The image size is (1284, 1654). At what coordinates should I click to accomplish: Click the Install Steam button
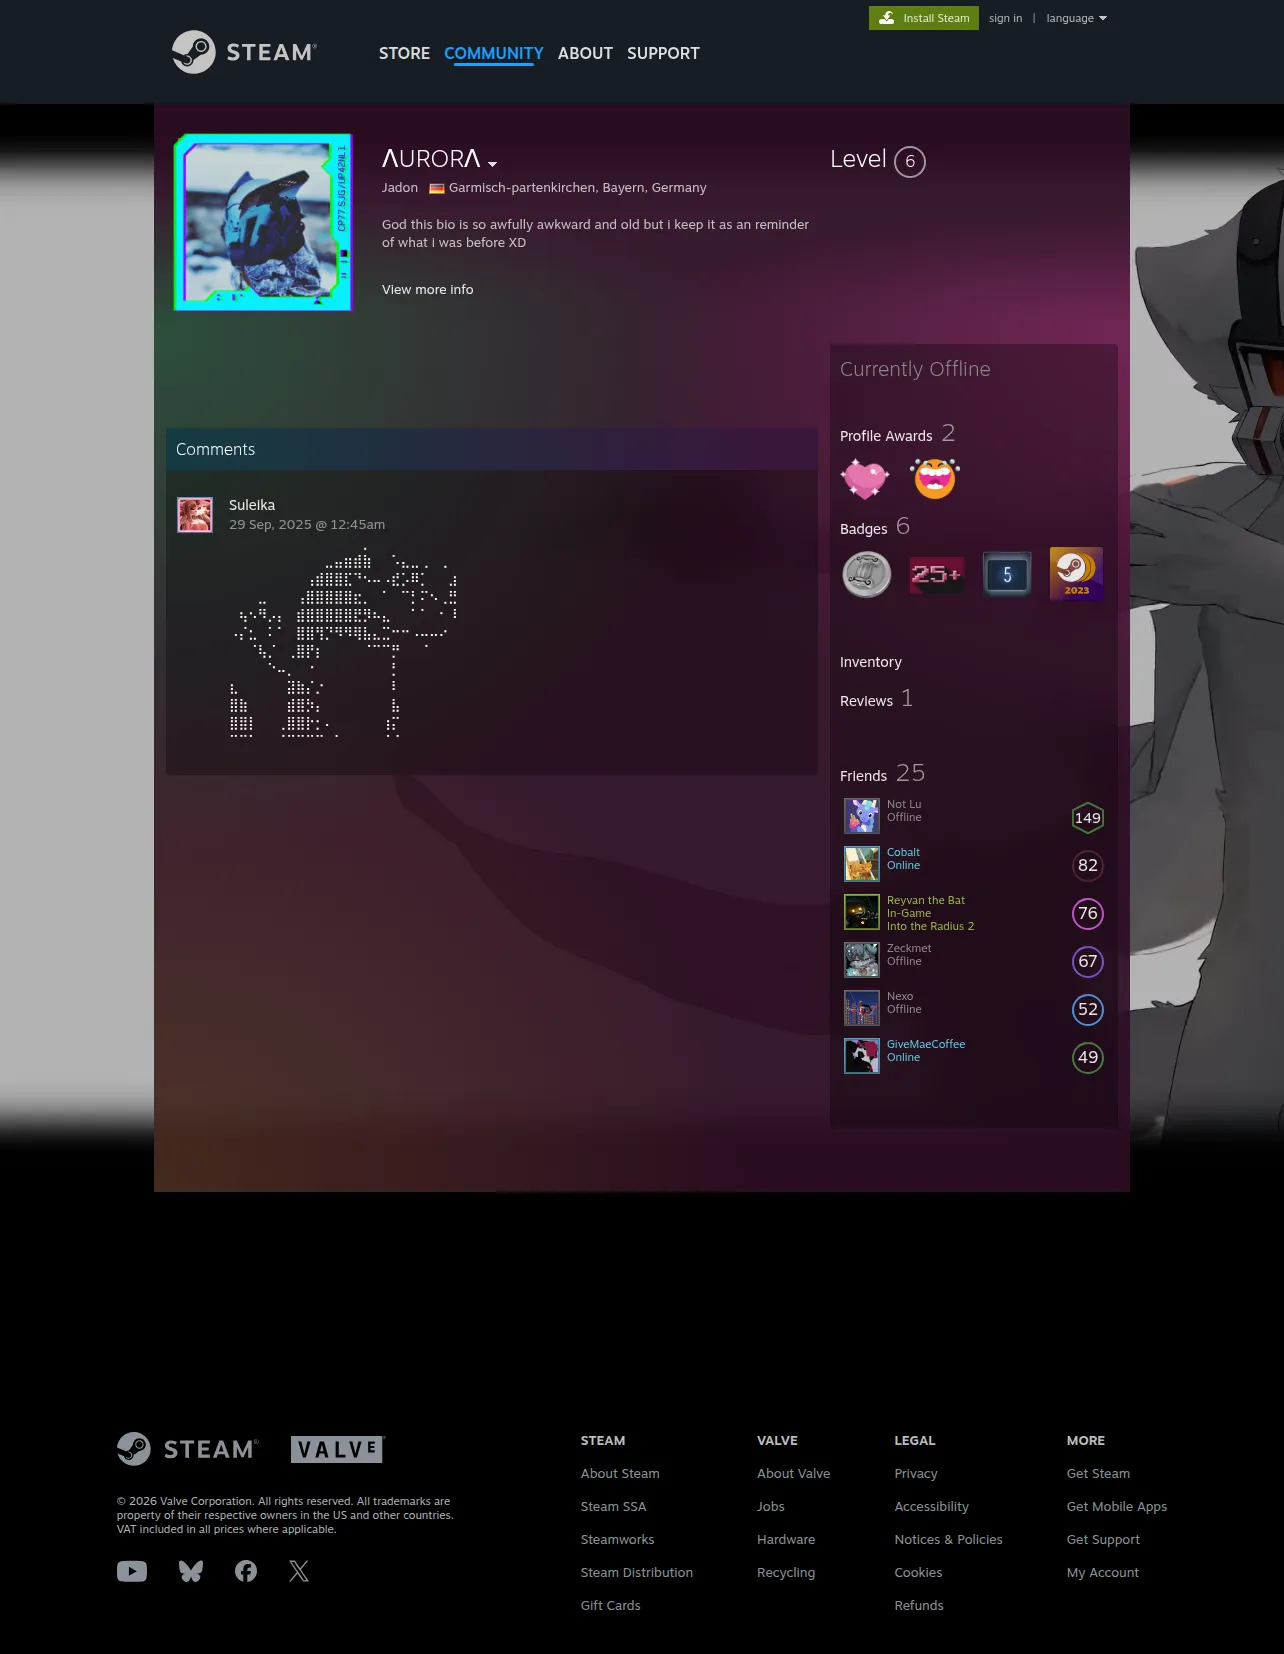coord(924,18)
